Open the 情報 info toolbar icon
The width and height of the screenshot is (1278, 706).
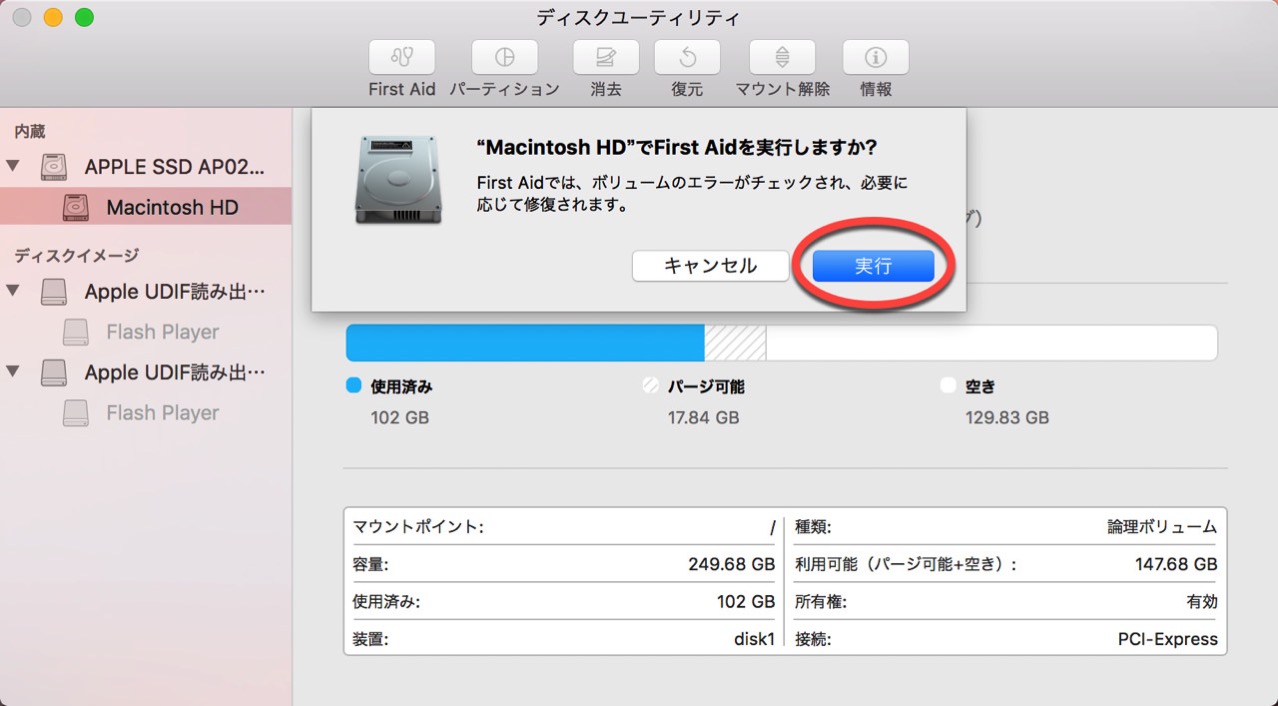876,57
